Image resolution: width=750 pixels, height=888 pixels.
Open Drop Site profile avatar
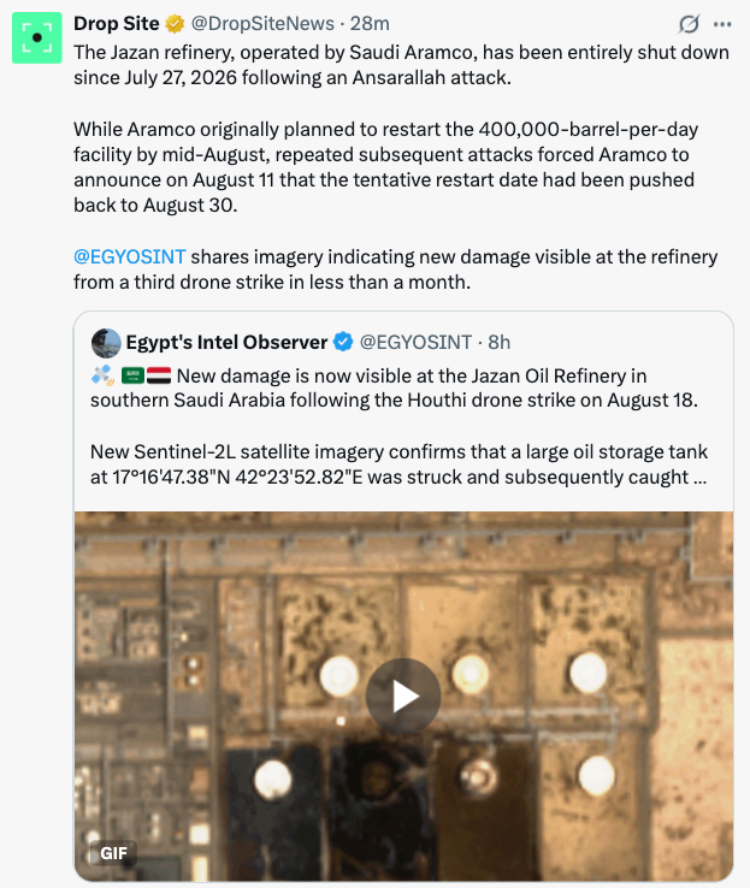click(37, 38)
